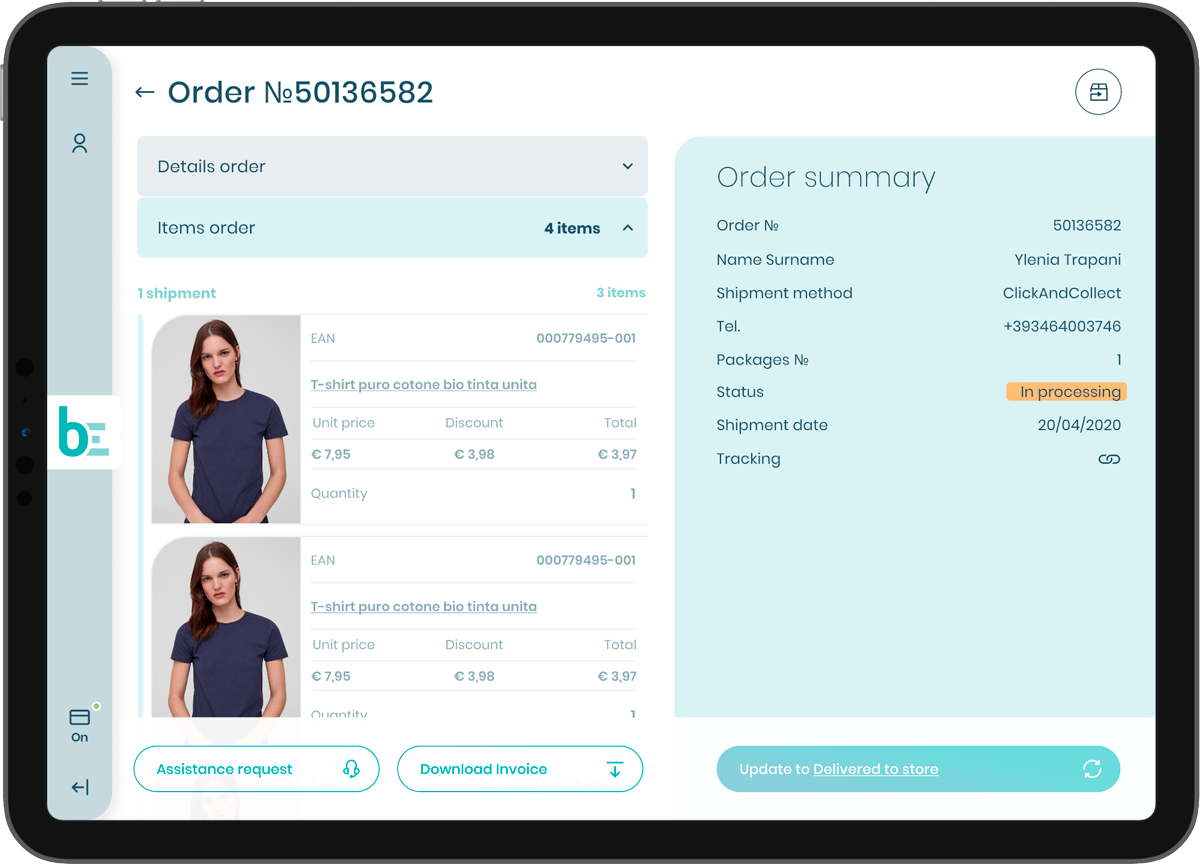
Task: Click the payment card status icon
Action: [80, 717]
